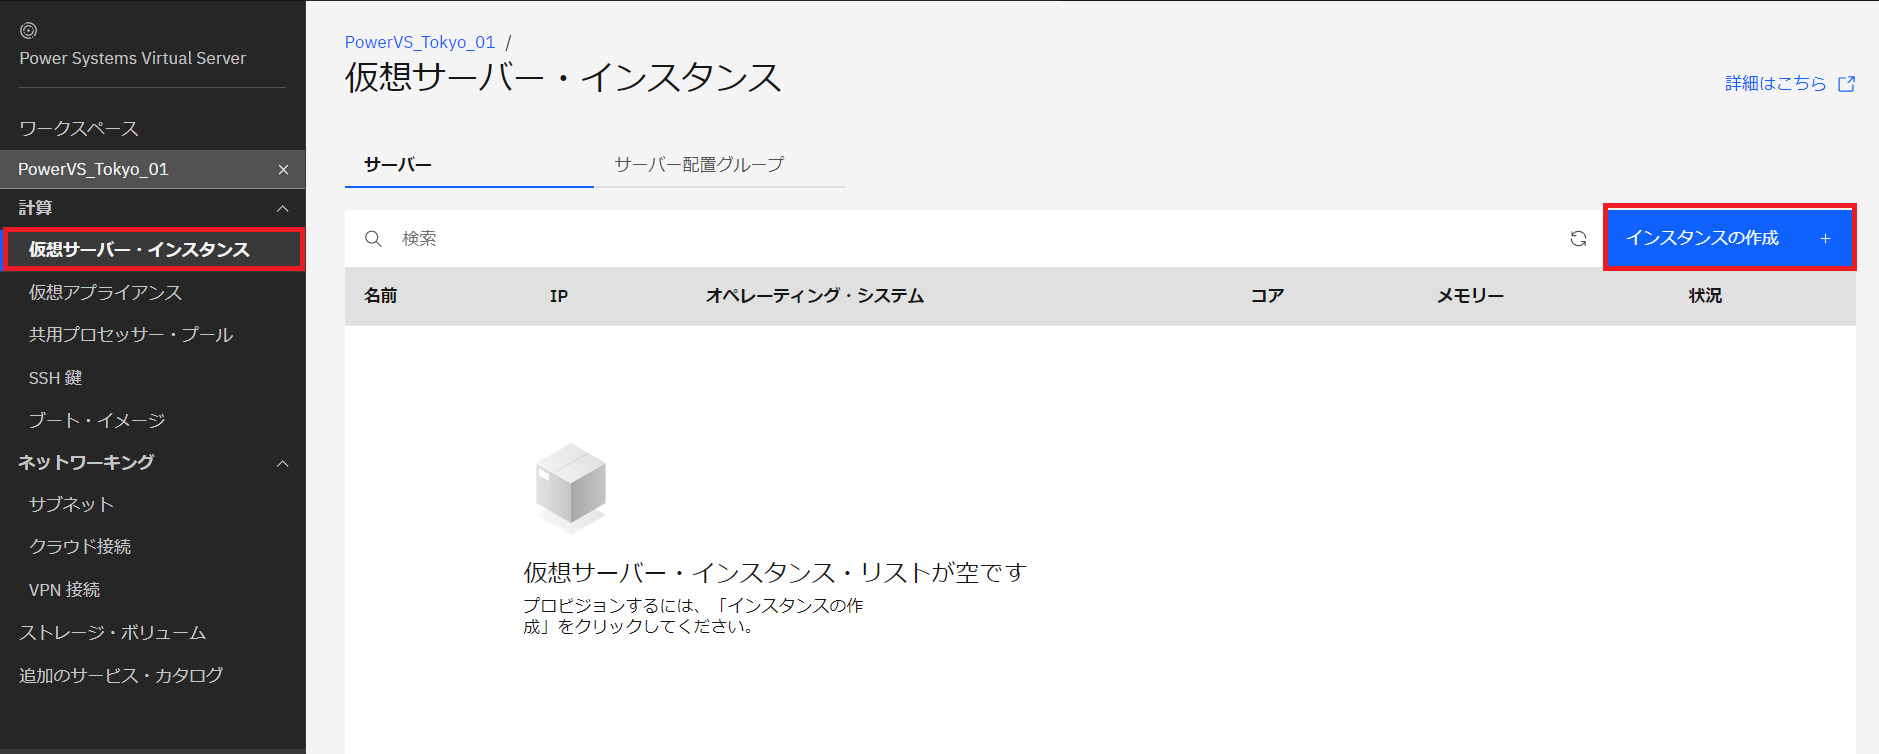Image resolution: width=1879 pixels, height=754 pixels.
Task: Open ブート・イメージ from the sidebar
Action: tap(97, 420)
